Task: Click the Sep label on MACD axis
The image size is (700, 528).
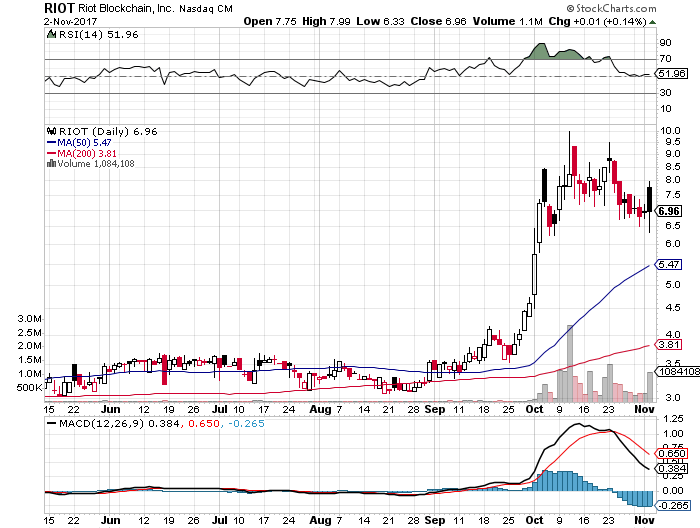Action: pos(435,520)
